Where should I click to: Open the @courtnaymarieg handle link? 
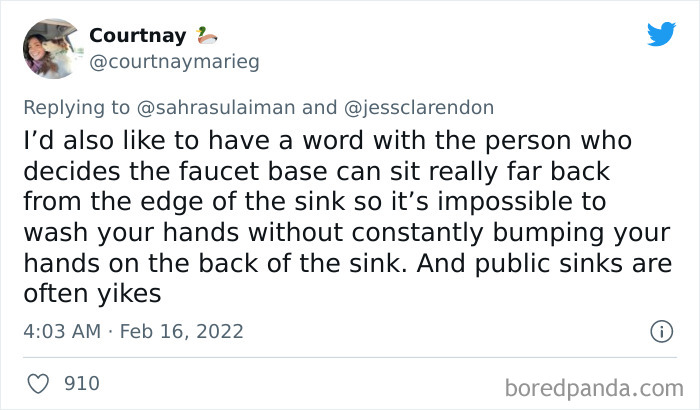pyautogui.click(x=174, y=62)
